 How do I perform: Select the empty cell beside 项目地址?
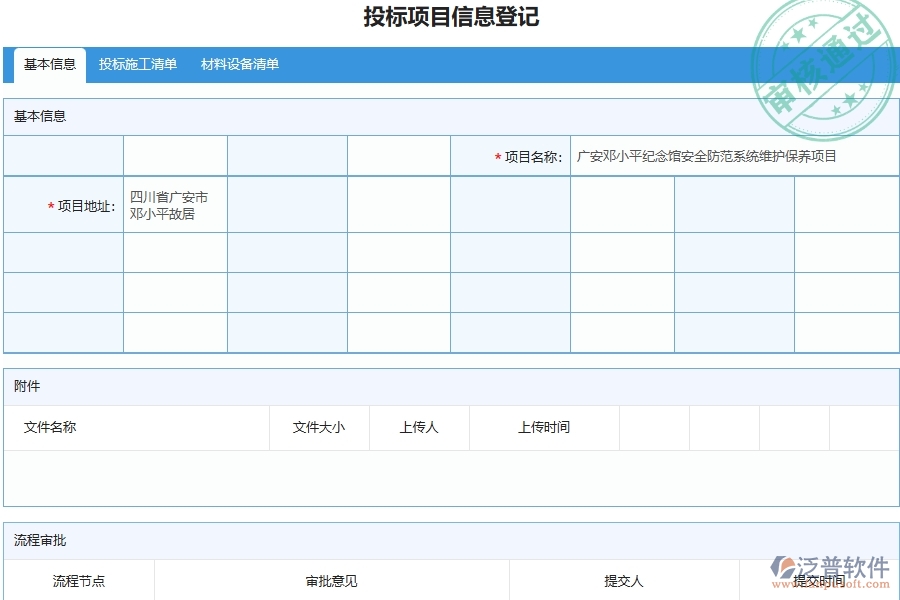pyautogui.click(x=287, y=204)
